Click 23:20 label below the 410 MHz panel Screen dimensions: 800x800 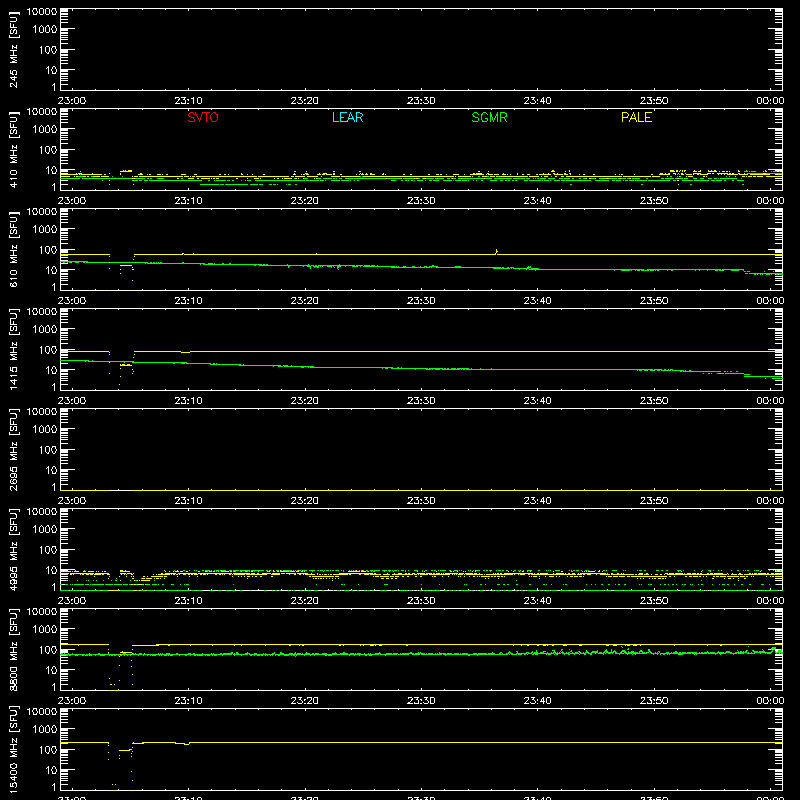point(305,201)
